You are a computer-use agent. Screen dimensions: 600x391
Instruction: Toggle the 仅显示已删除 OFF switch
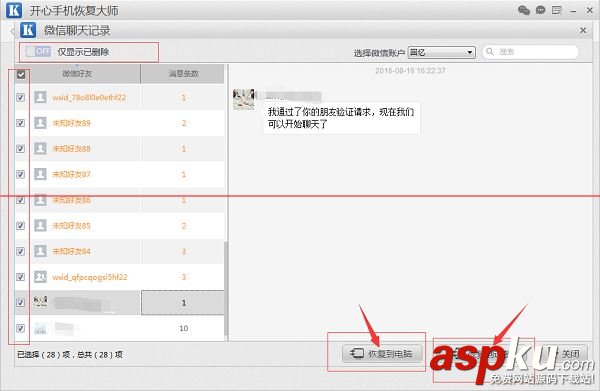click(x=38, y=51)
